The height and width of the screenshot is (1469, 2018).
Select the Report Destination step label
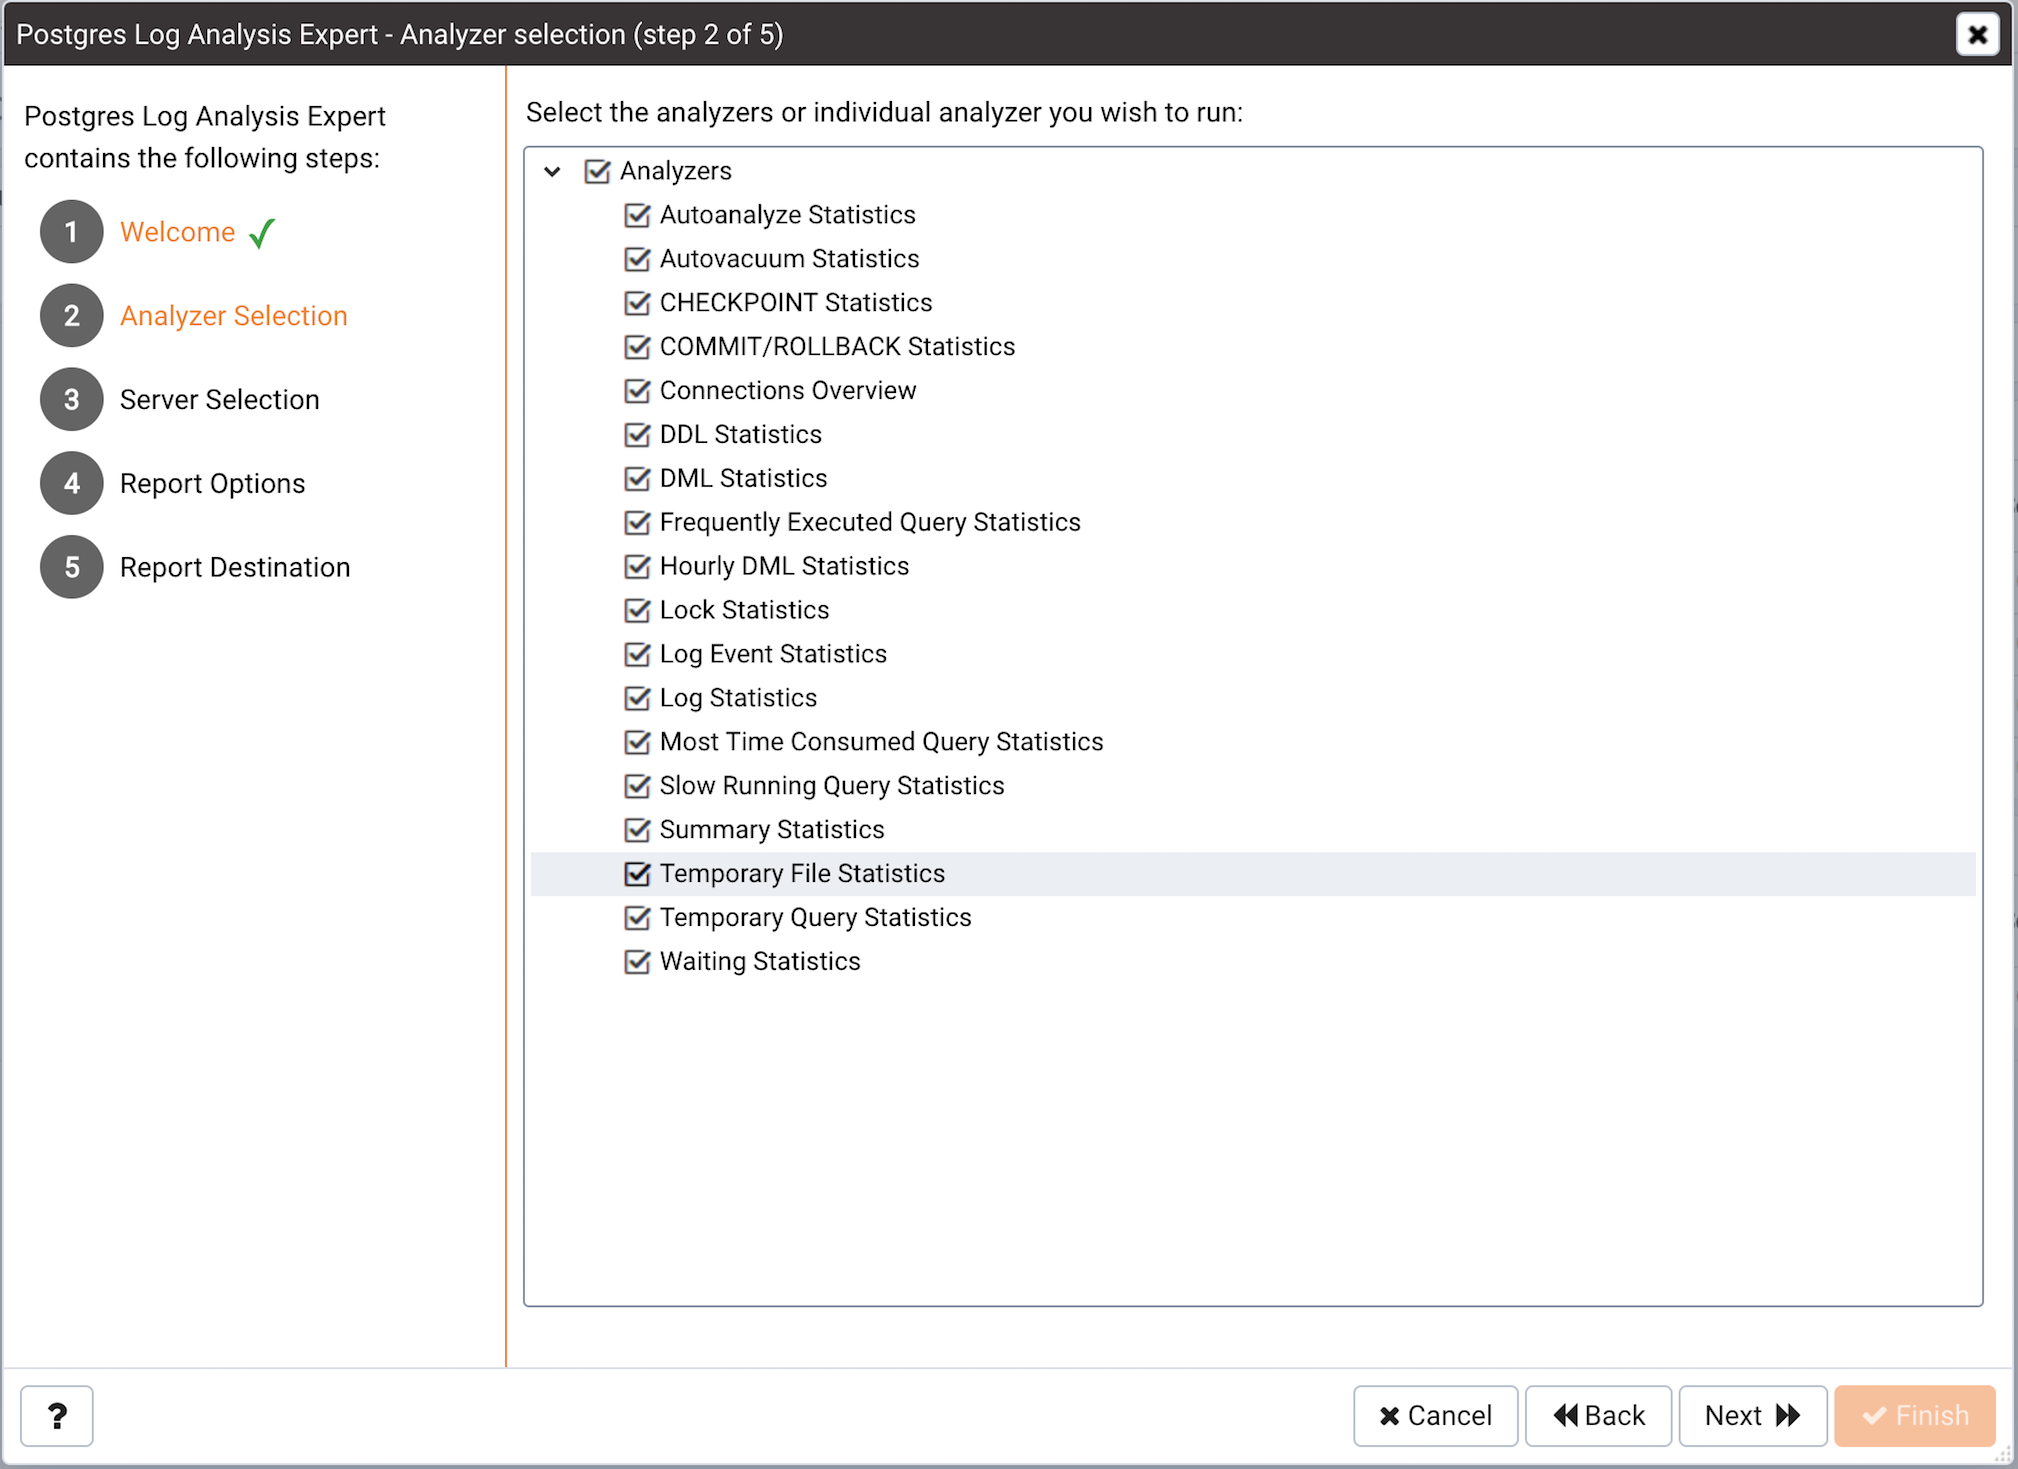[235, 568]
